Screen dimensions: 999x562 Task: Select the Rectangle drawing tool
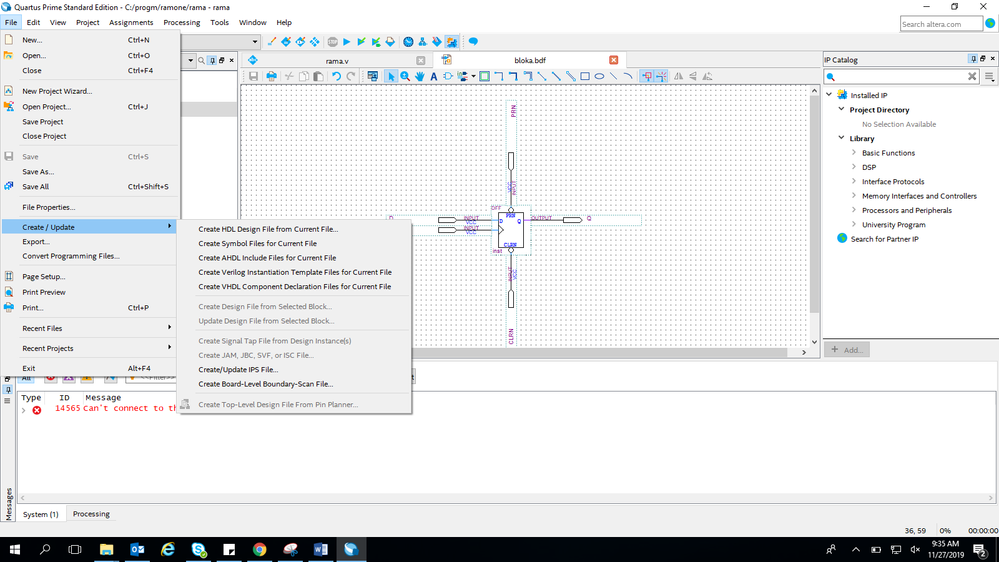pos(585,76)
